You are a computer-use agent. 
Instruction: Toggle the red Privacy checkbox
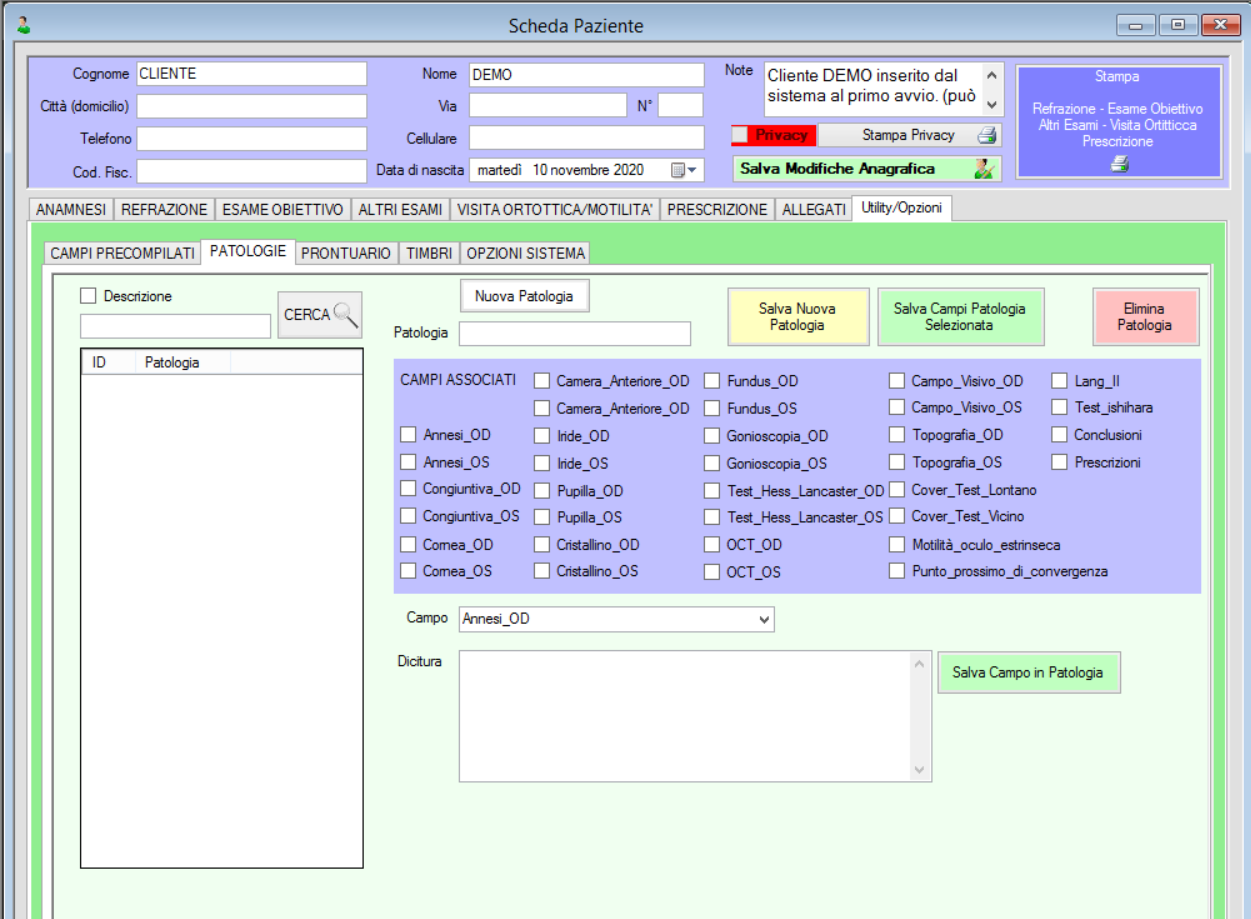pyautogui.click(x=740, y=136)
